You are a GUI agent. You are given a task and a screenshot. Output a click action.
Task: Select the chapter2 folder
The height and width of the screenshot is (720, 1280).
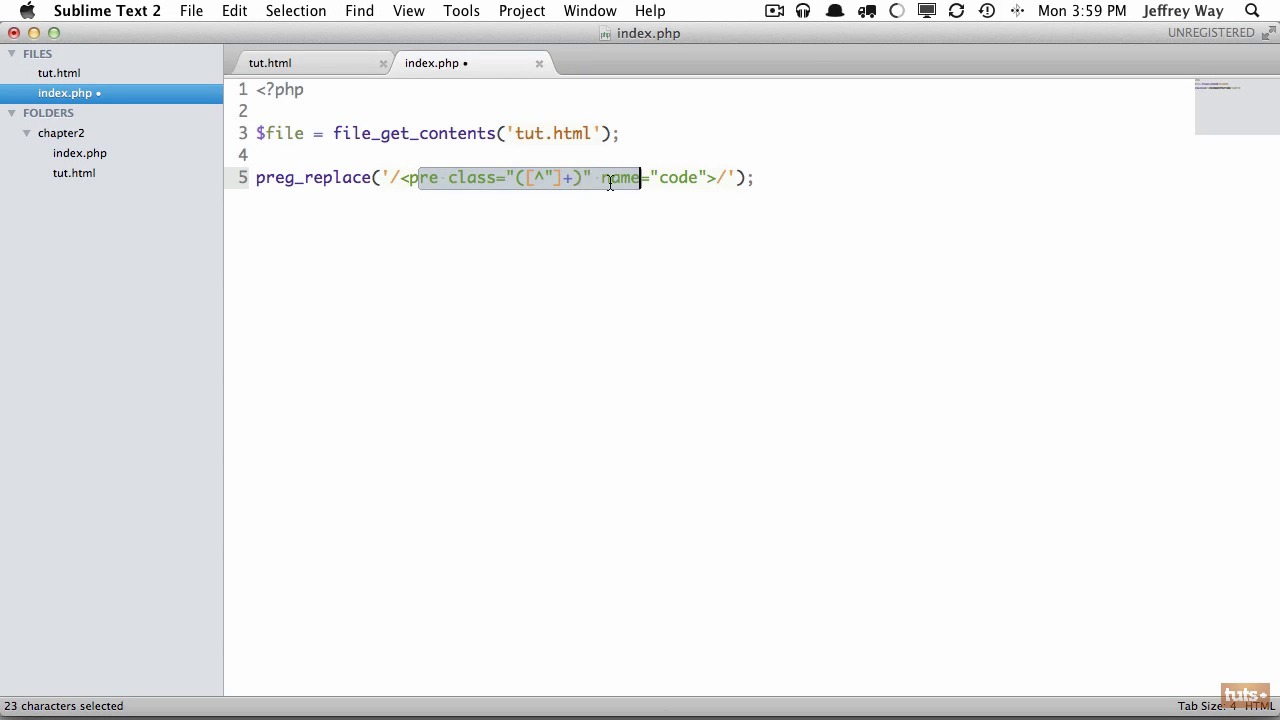61,133
